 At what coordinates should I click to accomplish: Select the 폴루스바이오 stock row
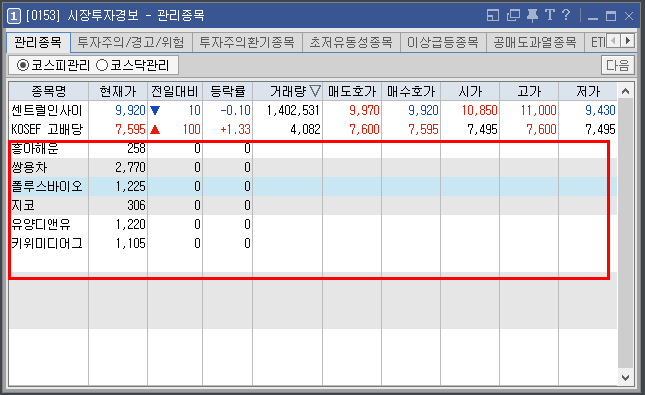pyautogui.click(x=313, y=186)
